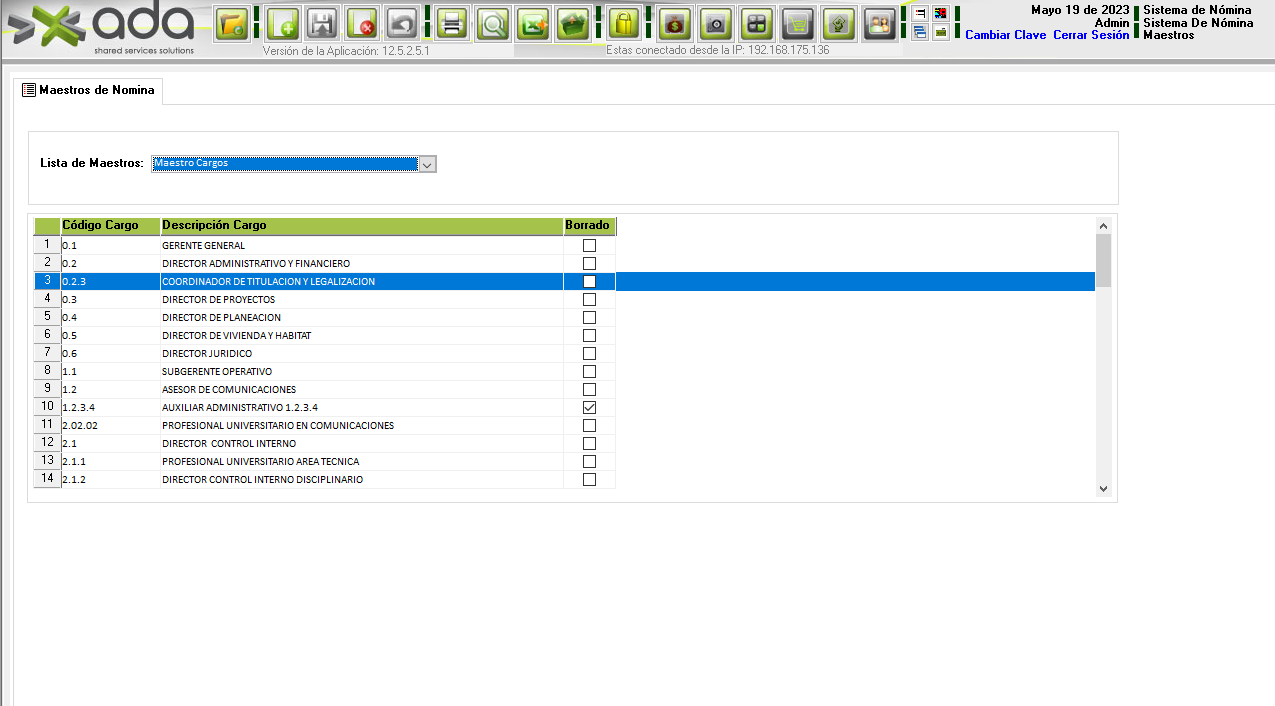Open the money bag toolbar icon
Screen dimensions: 1275x706
(675, 23)
